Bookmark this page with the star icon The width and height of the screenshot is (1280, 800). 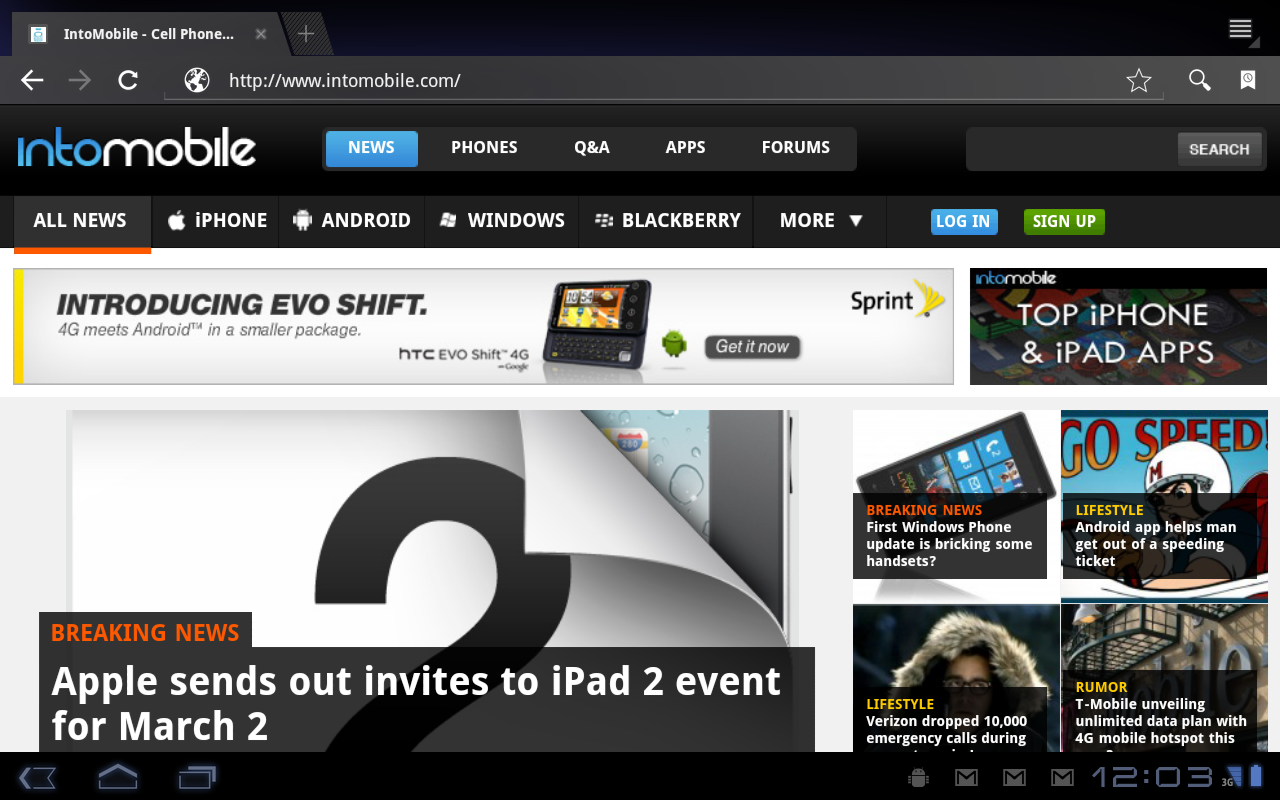[1139, 81]
